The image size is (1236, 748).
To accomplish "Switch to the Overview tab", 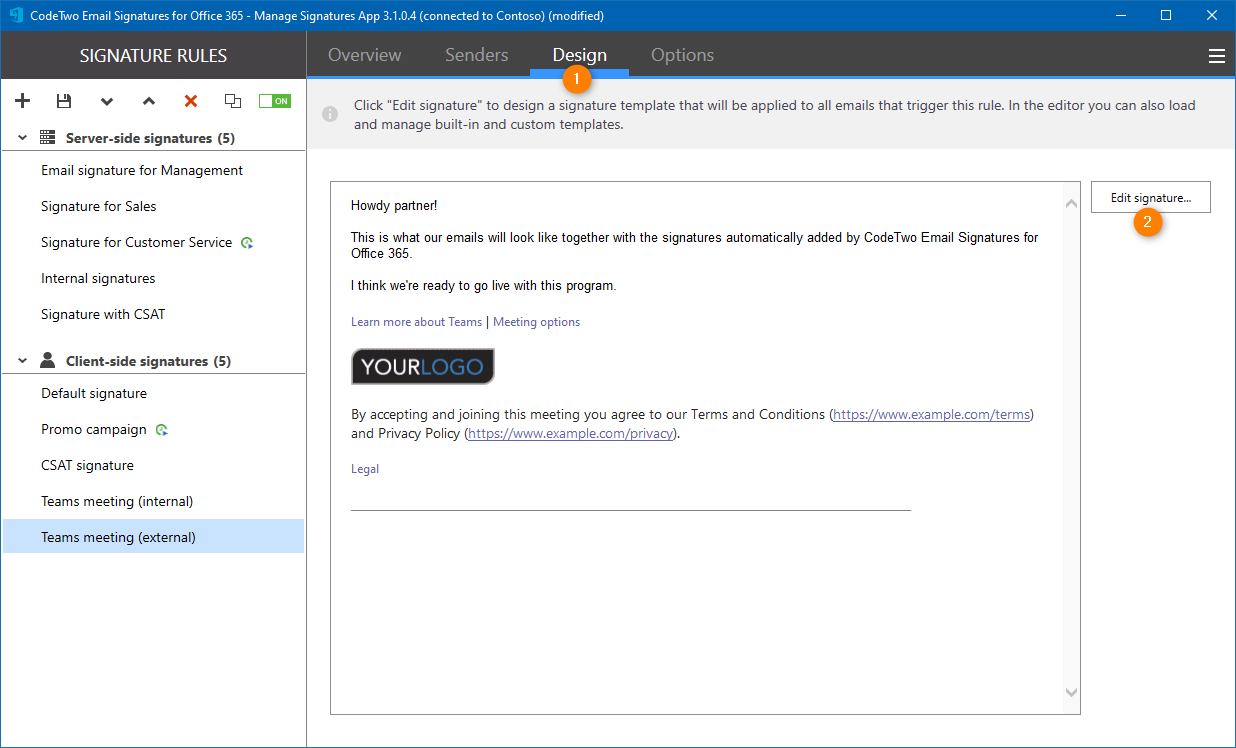I will pyautogui.click(x=365, y=55).
